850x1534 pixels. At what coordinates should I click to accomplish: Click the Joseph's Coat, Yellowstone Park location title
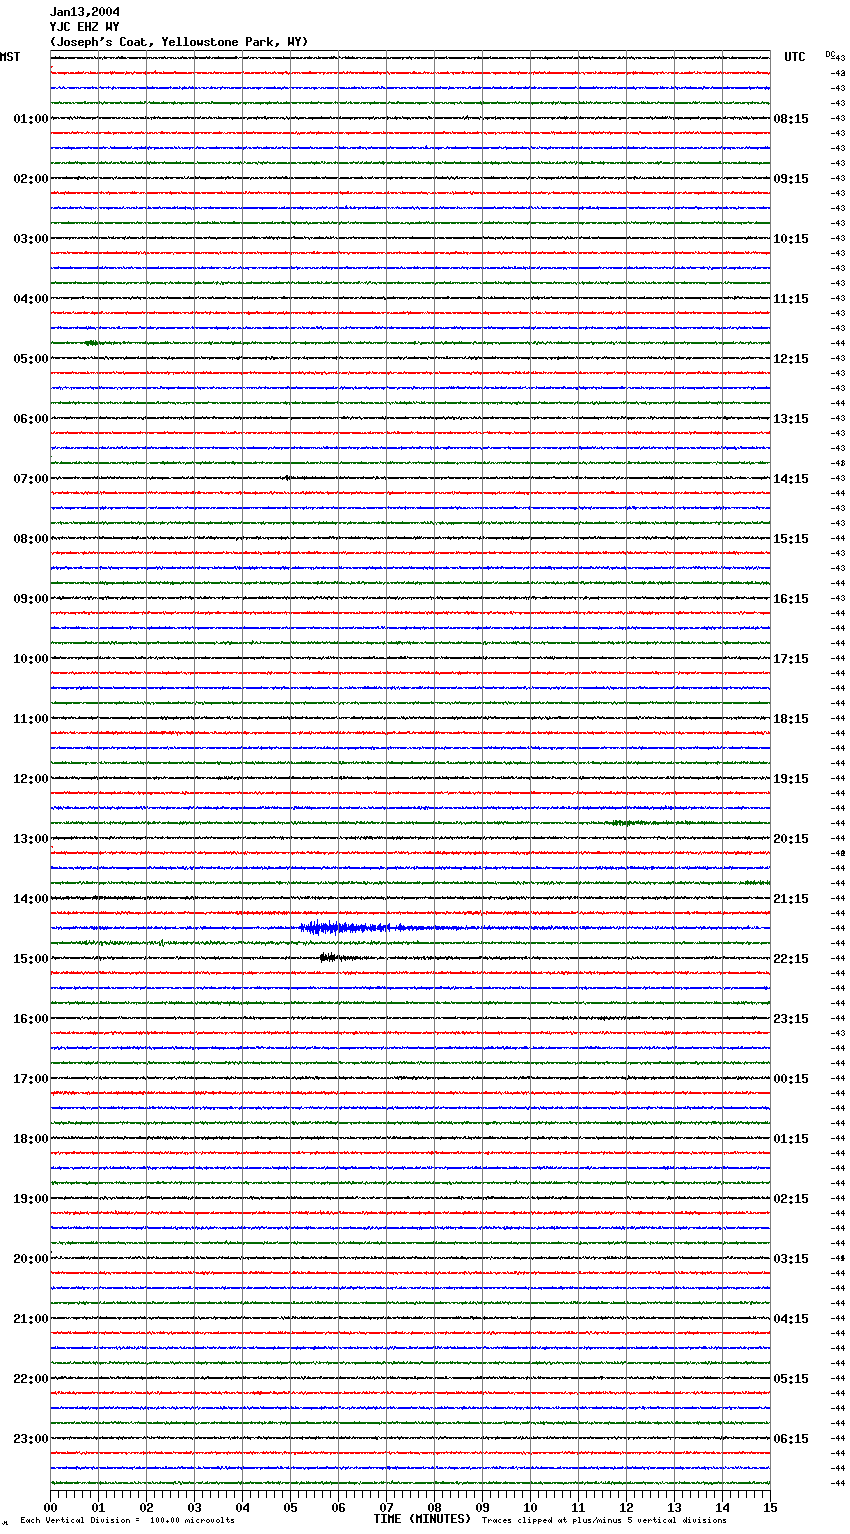click(x=179, y=42)
